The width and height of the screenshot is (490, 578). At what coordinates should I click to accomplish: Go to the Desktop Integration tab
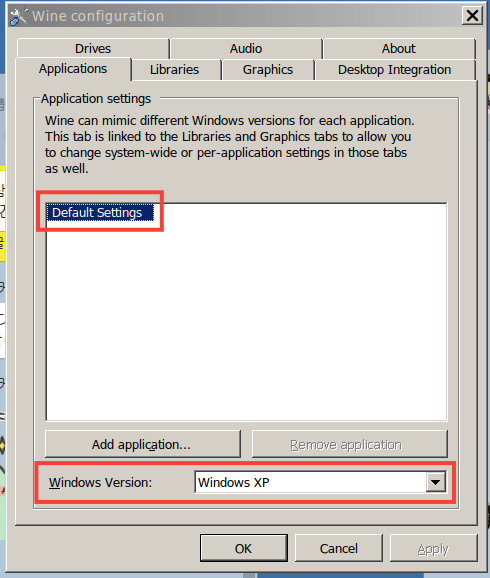coord(395,70)
